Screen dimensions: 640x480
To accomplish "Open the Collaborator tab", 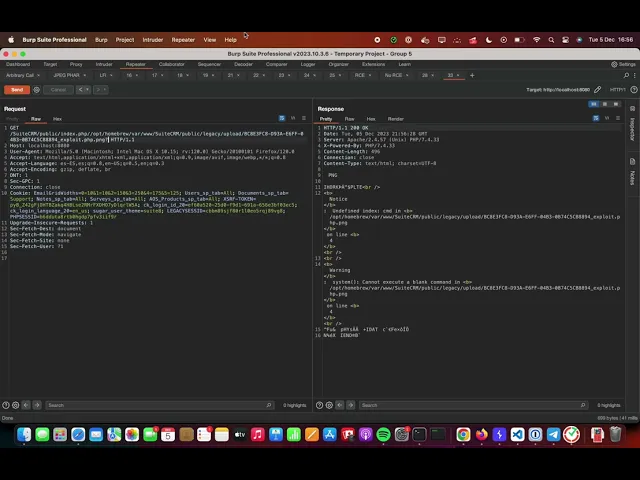I will [171, 64].
